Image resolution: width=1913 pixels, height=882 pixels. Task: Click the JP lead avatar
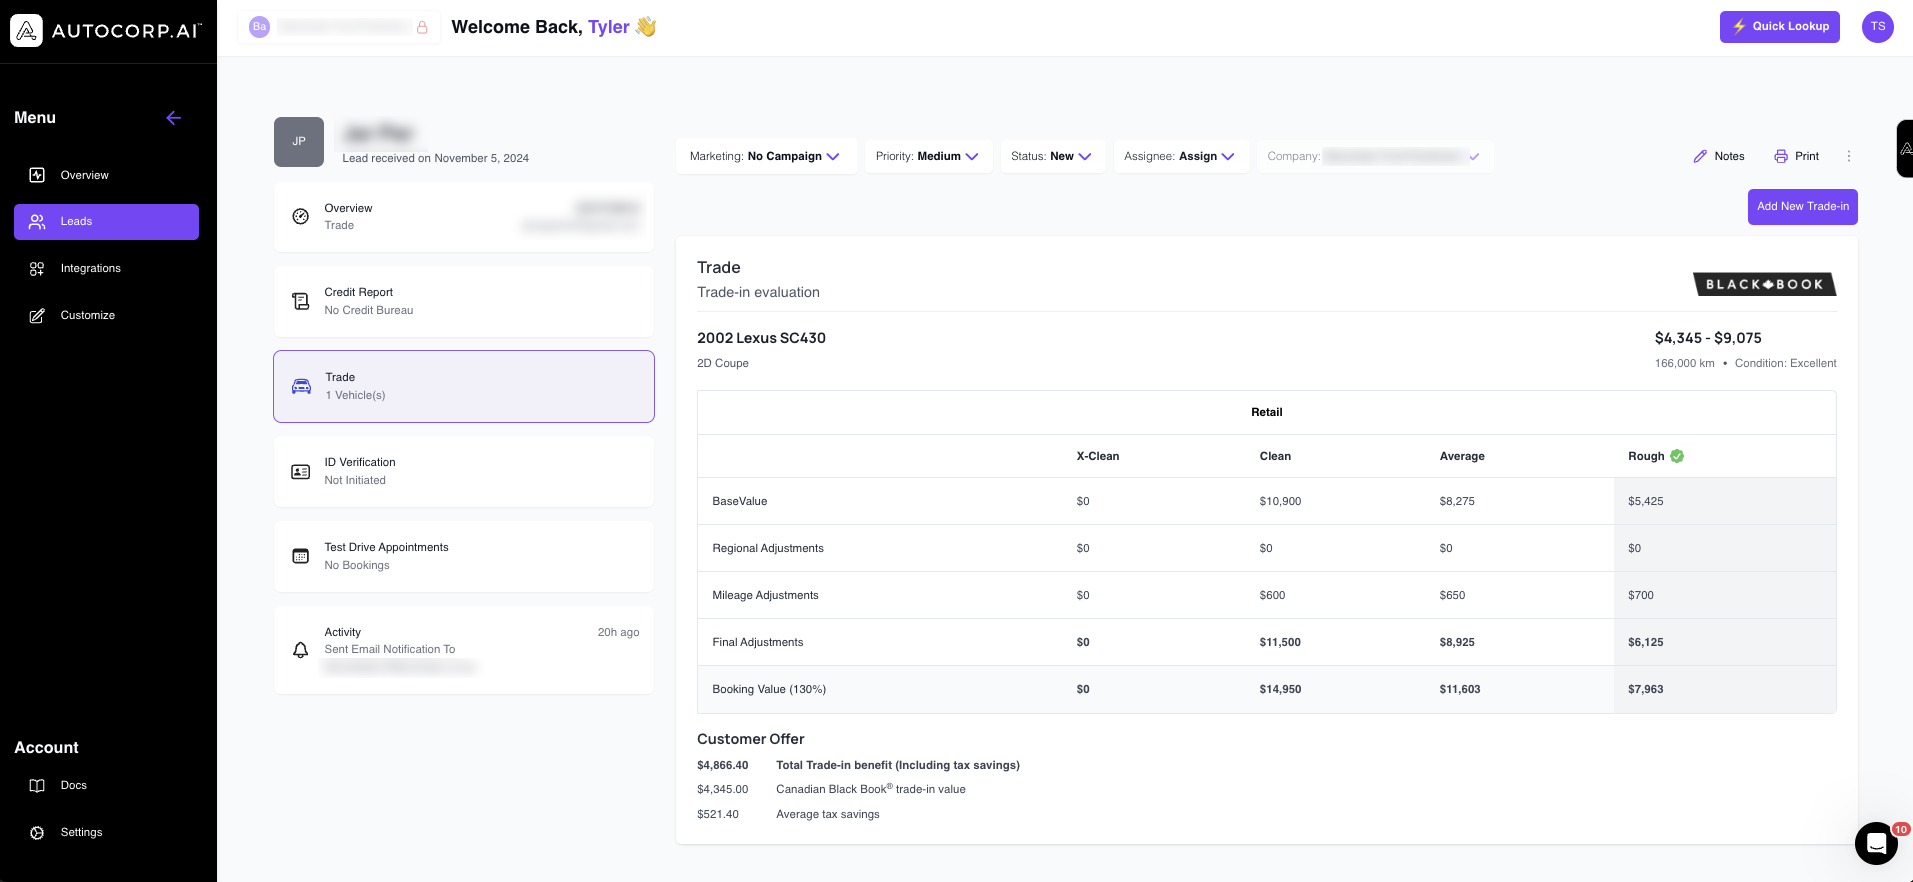[298, 142]
